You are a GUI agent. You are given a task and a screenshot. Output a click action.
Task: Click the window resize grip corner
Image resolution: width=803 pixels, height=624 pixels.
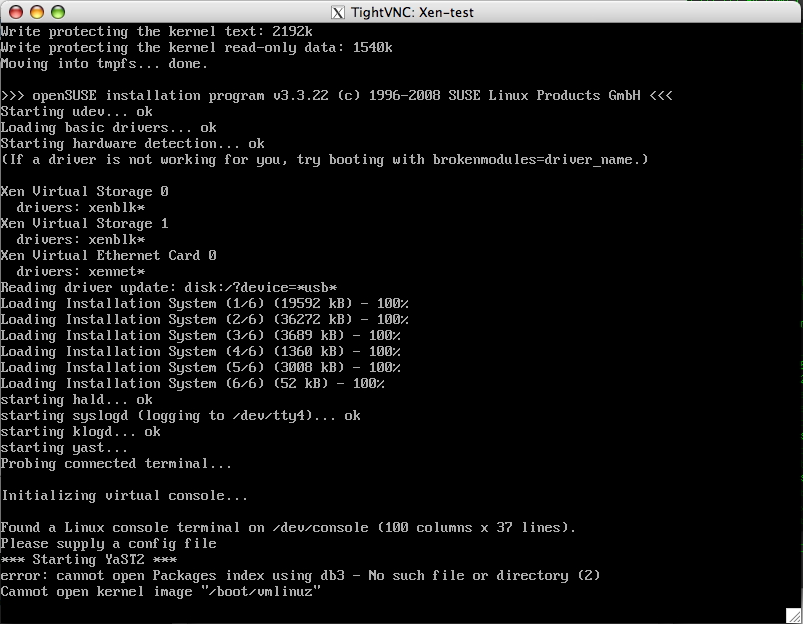tap(793, 615)
